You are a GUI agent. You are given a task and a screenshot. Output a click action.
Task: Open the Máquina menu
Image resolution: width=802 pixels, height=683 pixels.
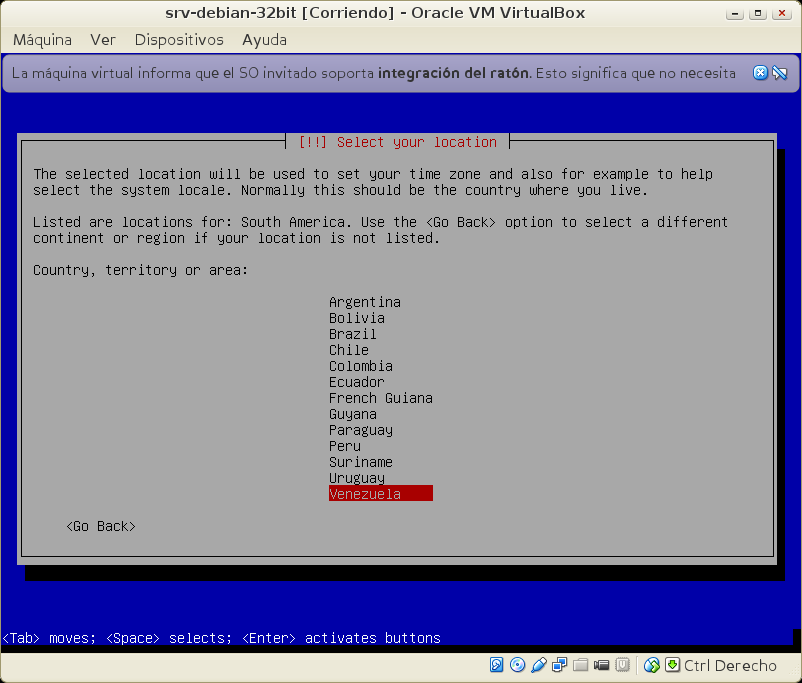[x=42, y=40]
